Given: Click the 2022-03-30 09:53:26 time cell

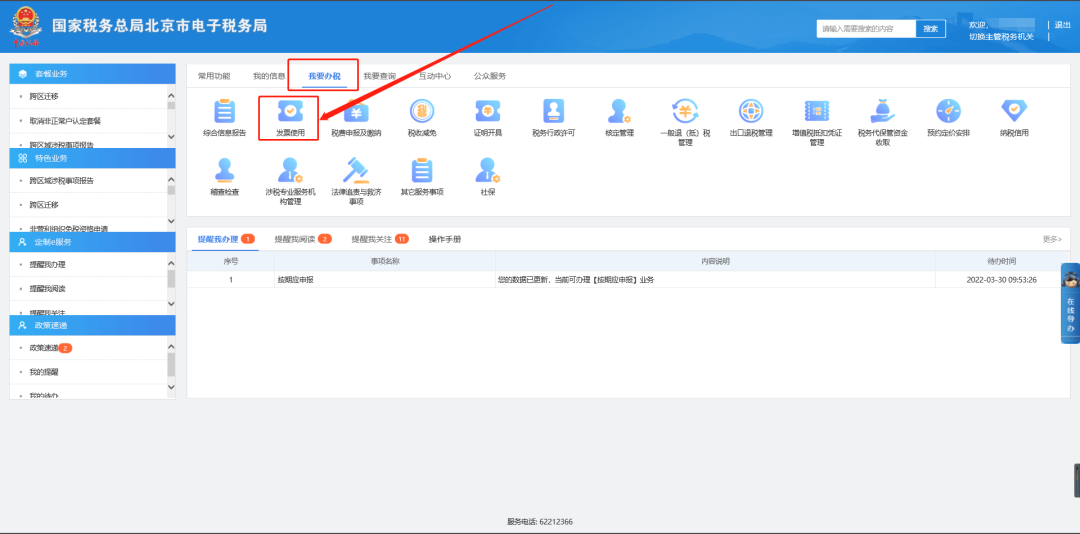Looking at the screenshot, I should pos(1001,280).
